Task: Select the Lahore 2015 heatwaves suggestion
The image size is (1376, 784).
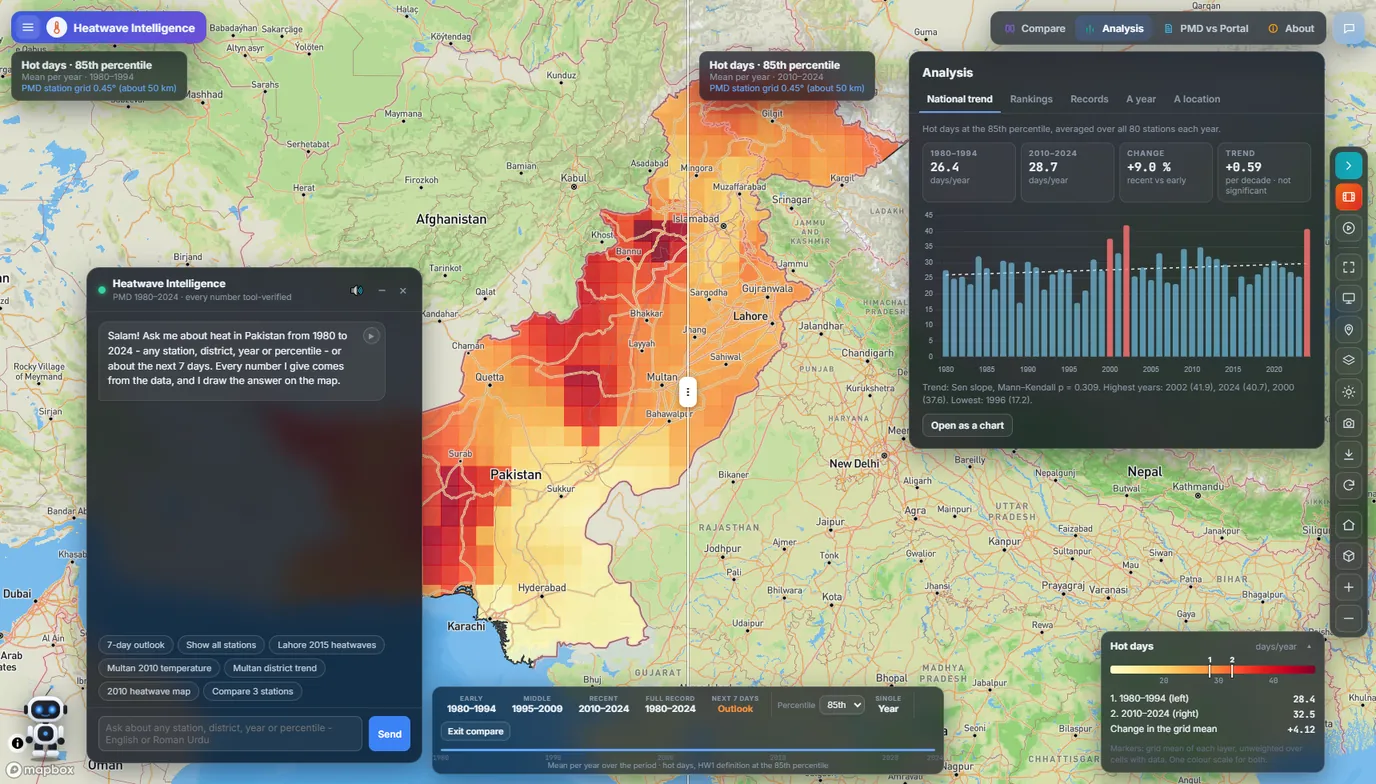Action: click(x=327, y=645)
